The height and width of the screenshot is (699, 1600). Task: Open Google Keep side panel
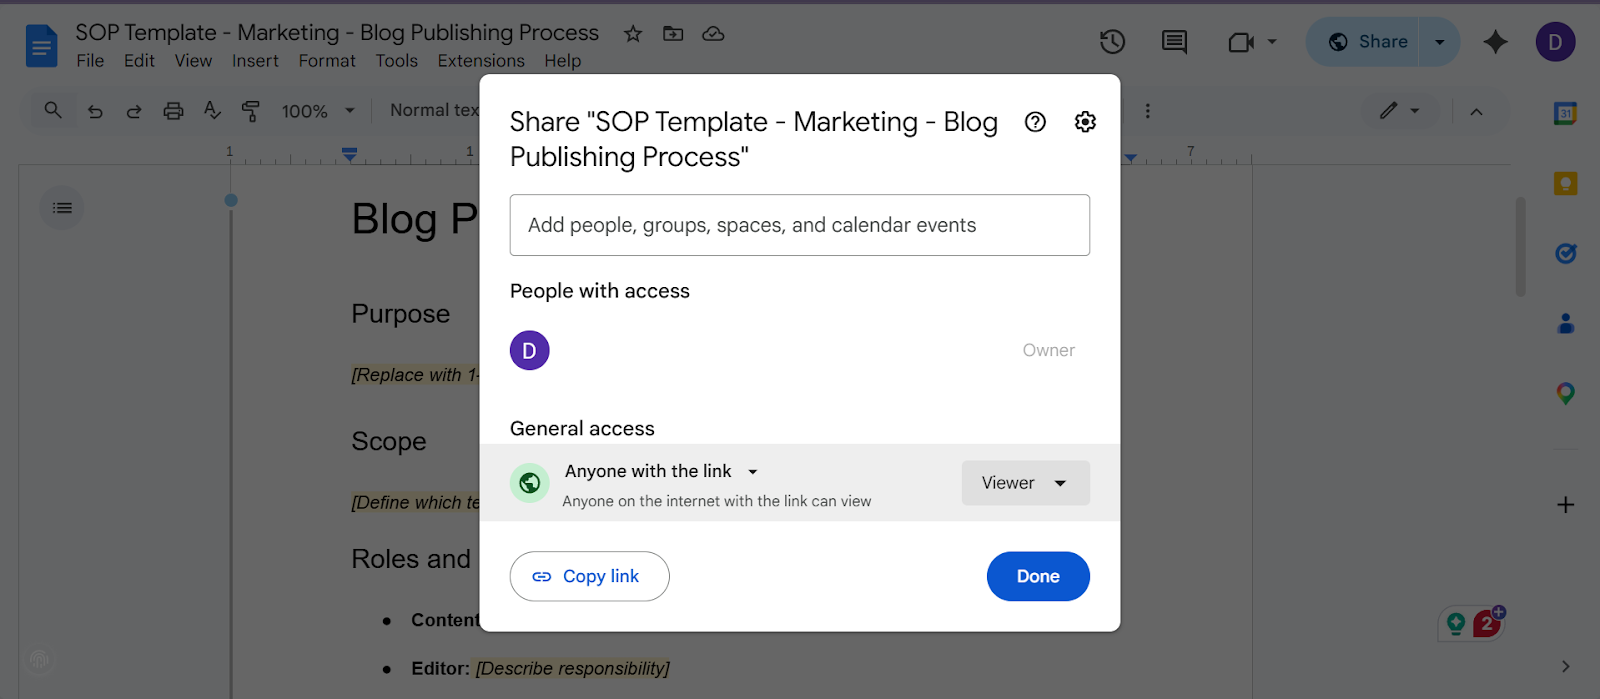(1565, 184)
